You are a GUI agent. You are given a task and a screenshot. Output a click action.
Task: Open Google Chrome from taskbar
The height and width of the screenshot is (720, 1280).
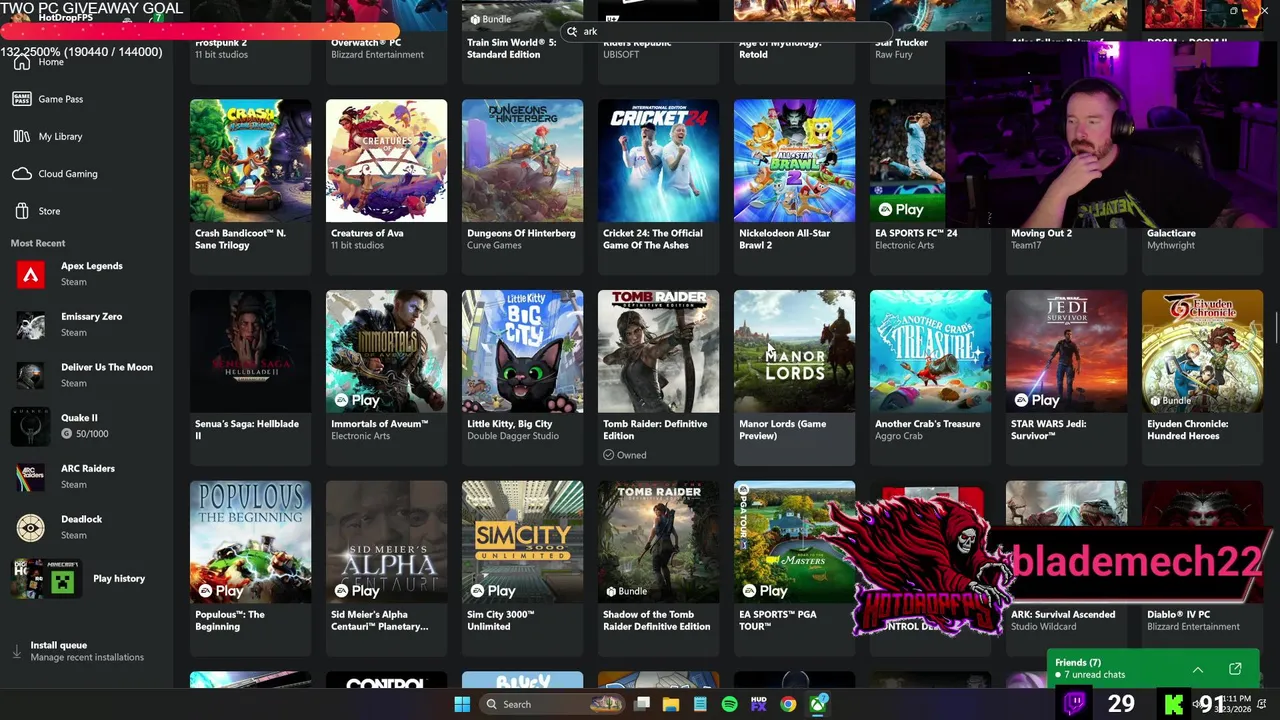coord(788,704)
